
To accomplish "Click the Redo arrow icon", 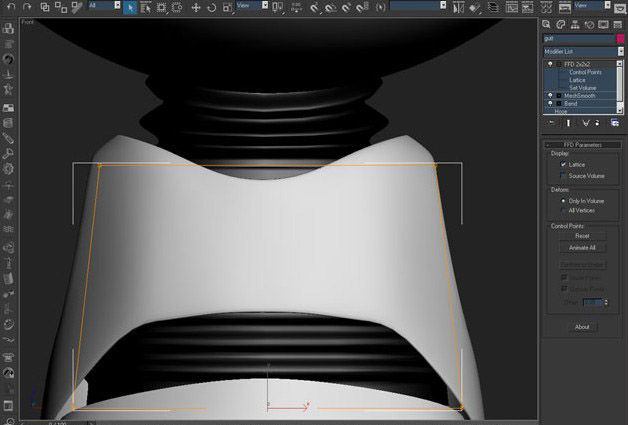I will pyautogui.click(x=26, y=7).
